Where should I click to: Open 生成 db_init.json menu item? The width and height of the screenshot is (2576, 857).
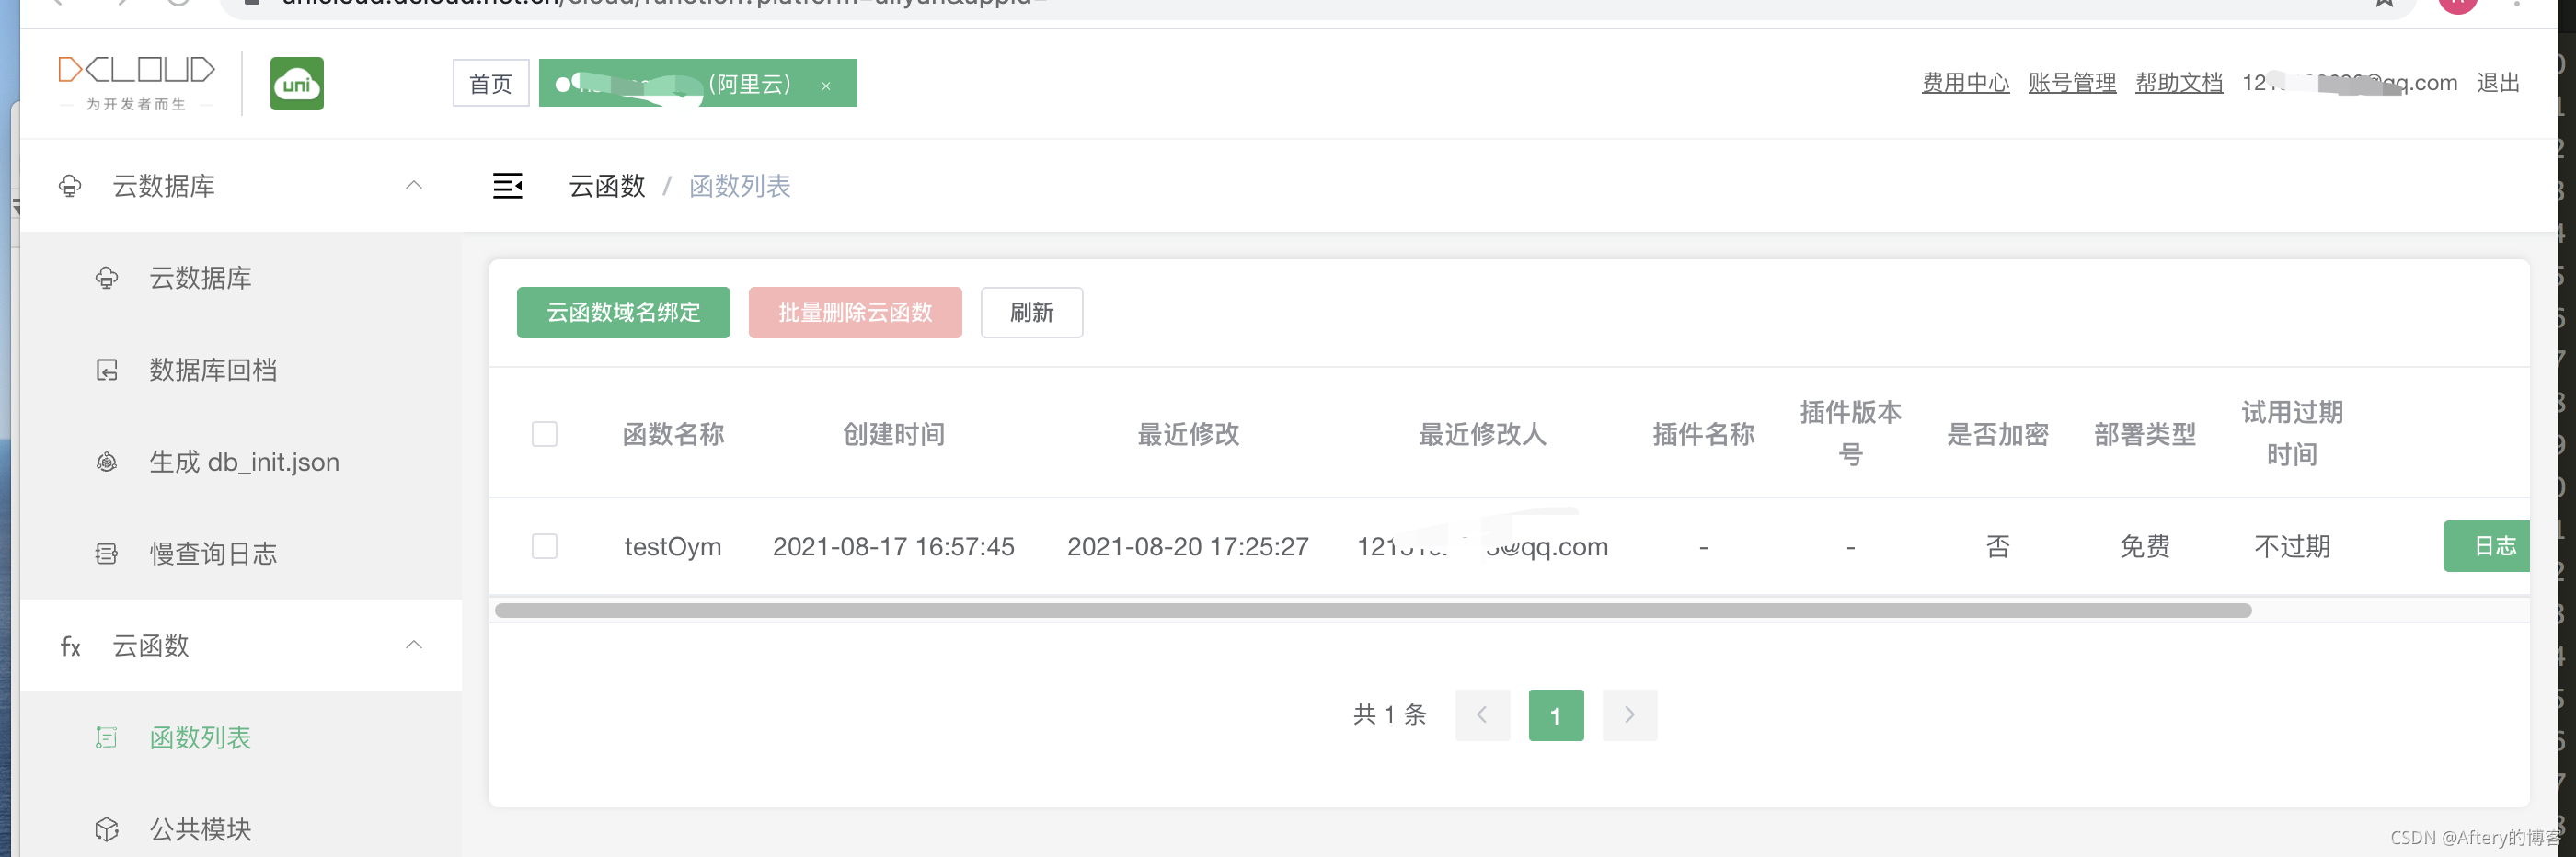click(x=241, y=462)
